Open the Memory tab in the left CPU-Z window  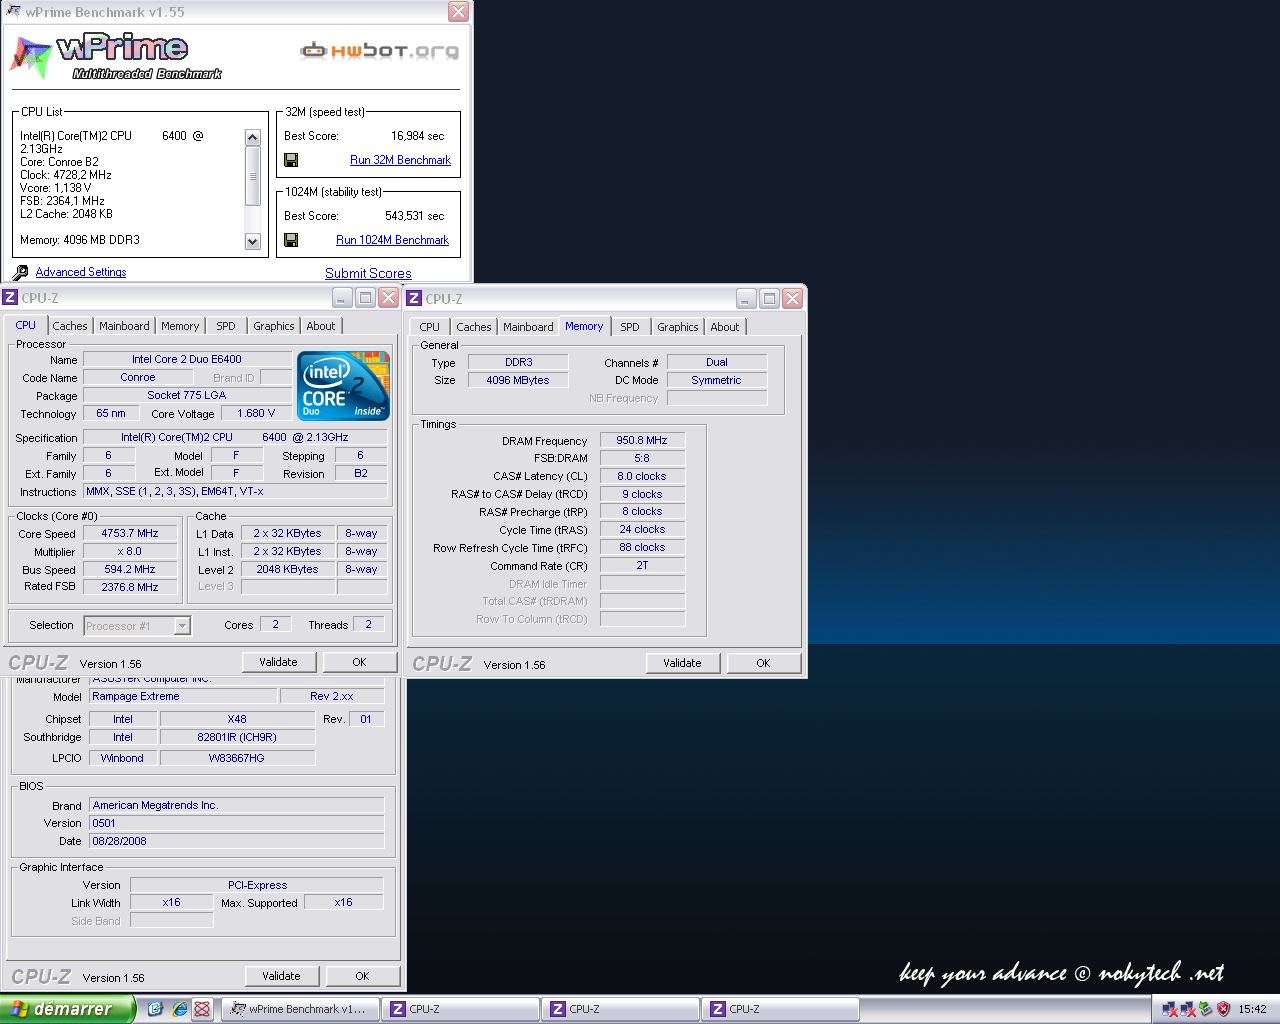180,326
